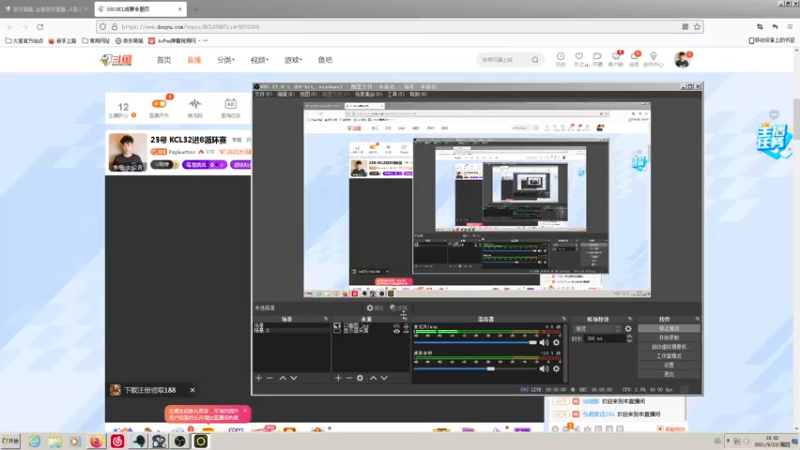This screenshot has width=800, height=450.
Task: Remove the selected scene with the minus icon
Action: pyautogui.click(x=270, y=378)
